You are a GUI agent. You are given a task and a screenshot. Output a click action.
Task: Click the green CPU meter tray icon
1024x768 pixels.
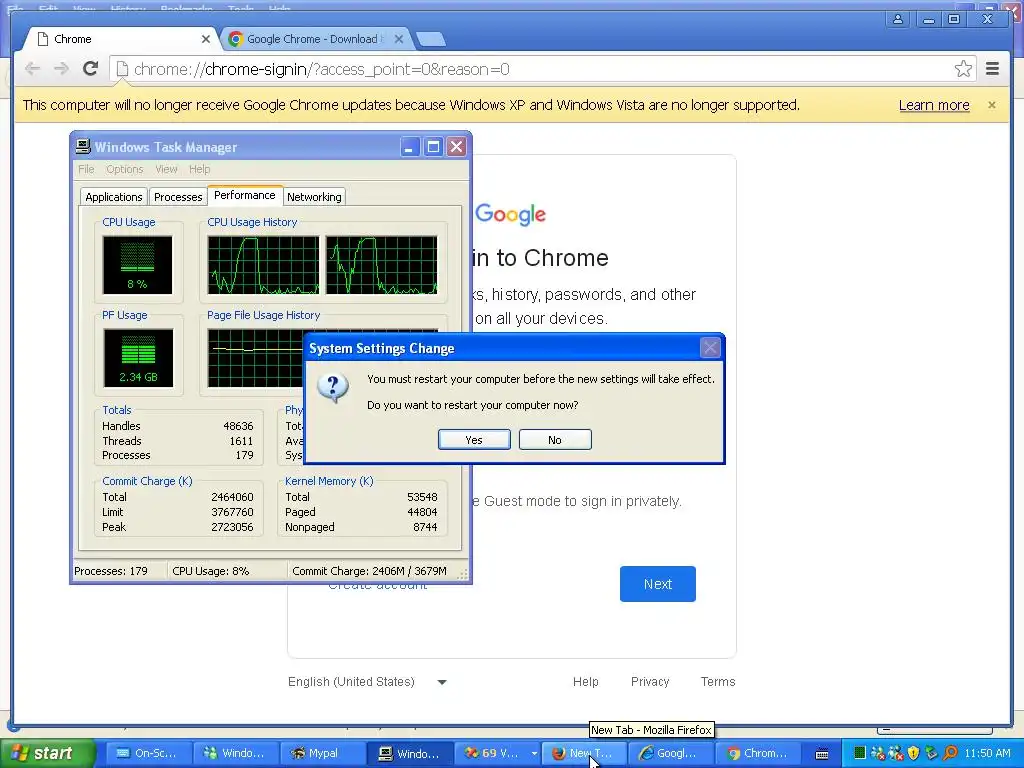(x=859, y=753)
